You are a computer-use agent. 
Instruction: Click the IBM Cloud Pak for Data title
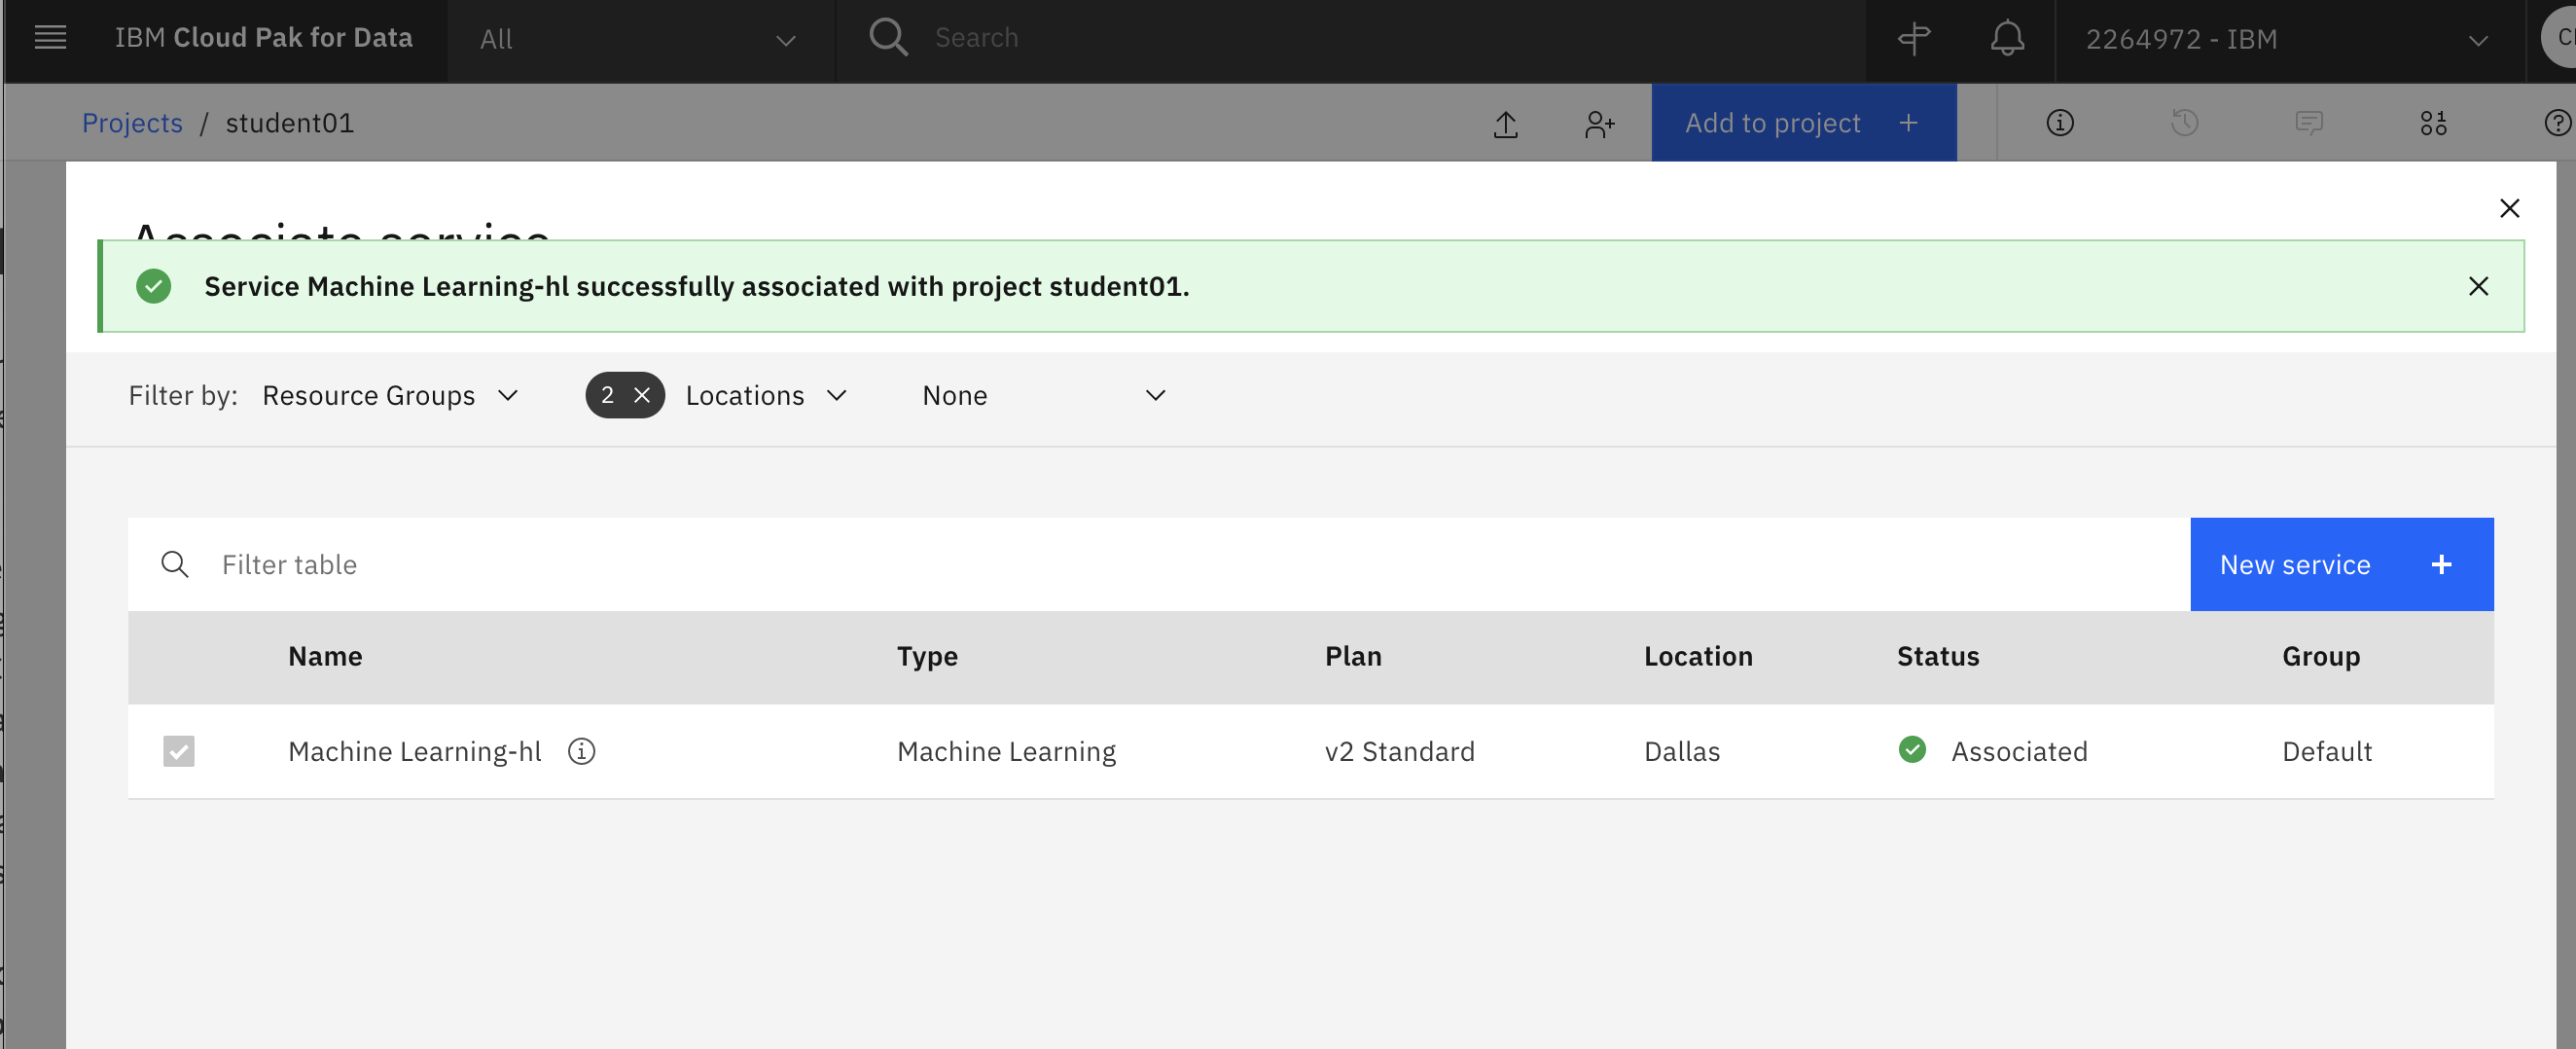click(x=263, y=38)
